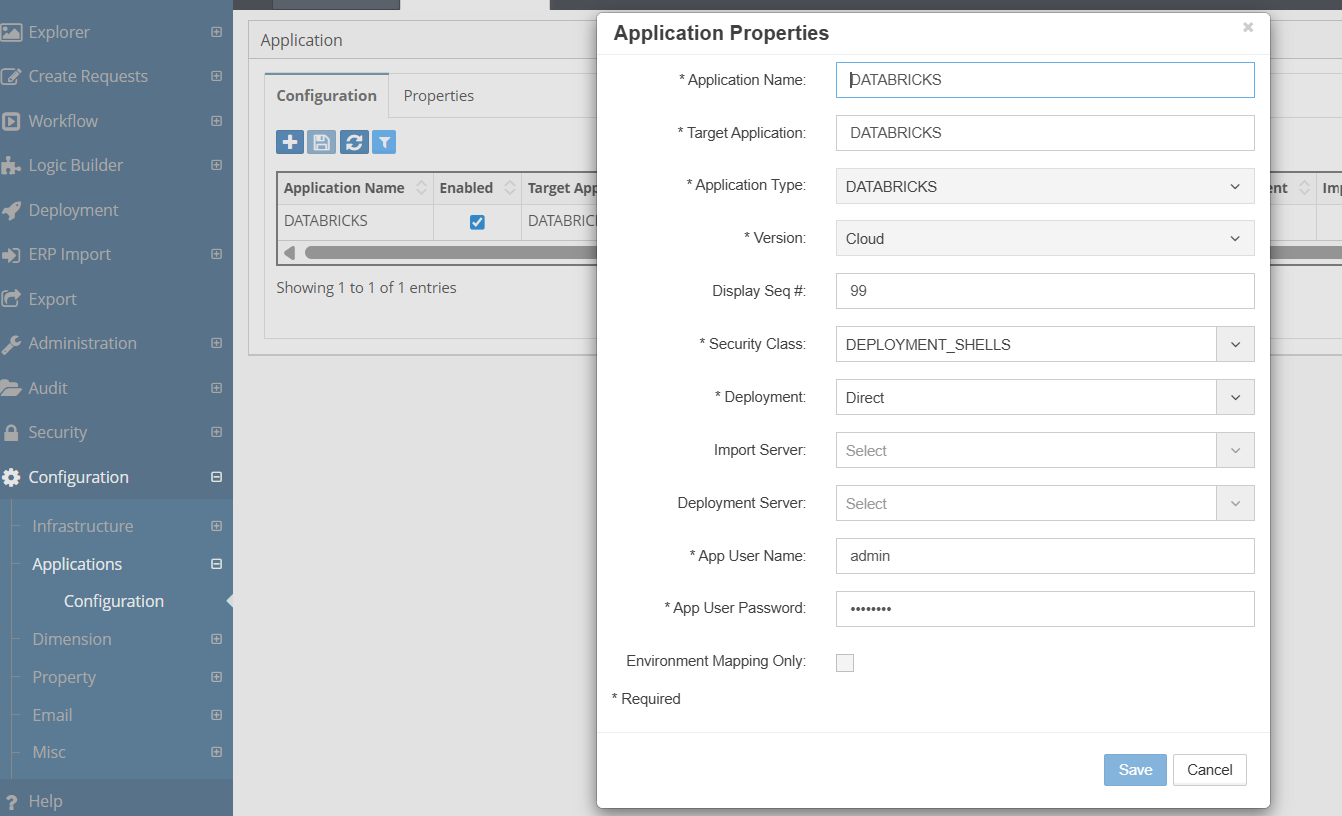Select the Dimension menu item under Configuration
1342x816 pixels.
(72, 639)
